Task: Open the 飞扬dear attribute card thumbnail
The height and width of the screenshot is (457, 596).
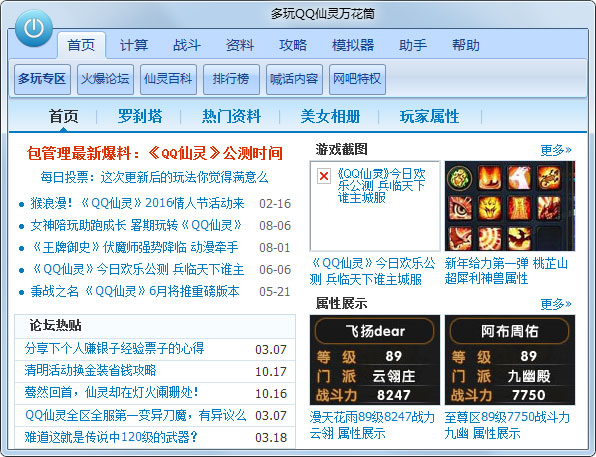Action: [375, 360]
